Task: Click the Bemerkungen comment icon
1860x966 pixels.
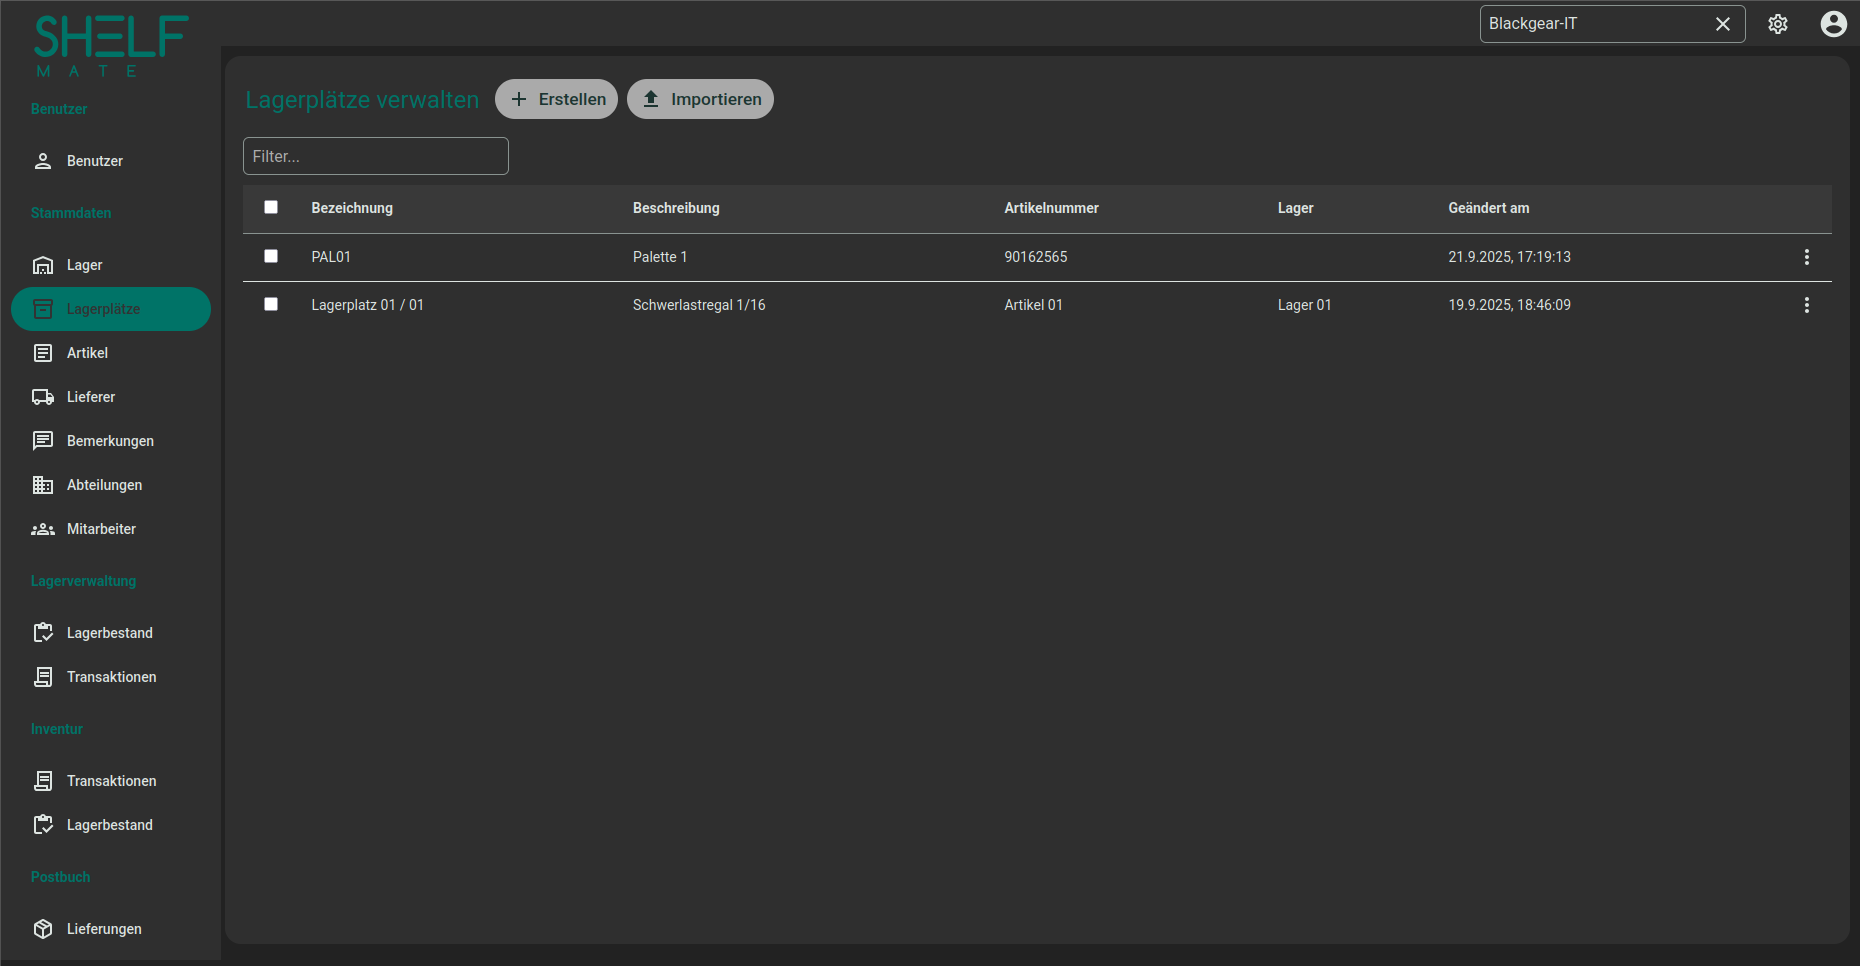Action: coord(43,441)
